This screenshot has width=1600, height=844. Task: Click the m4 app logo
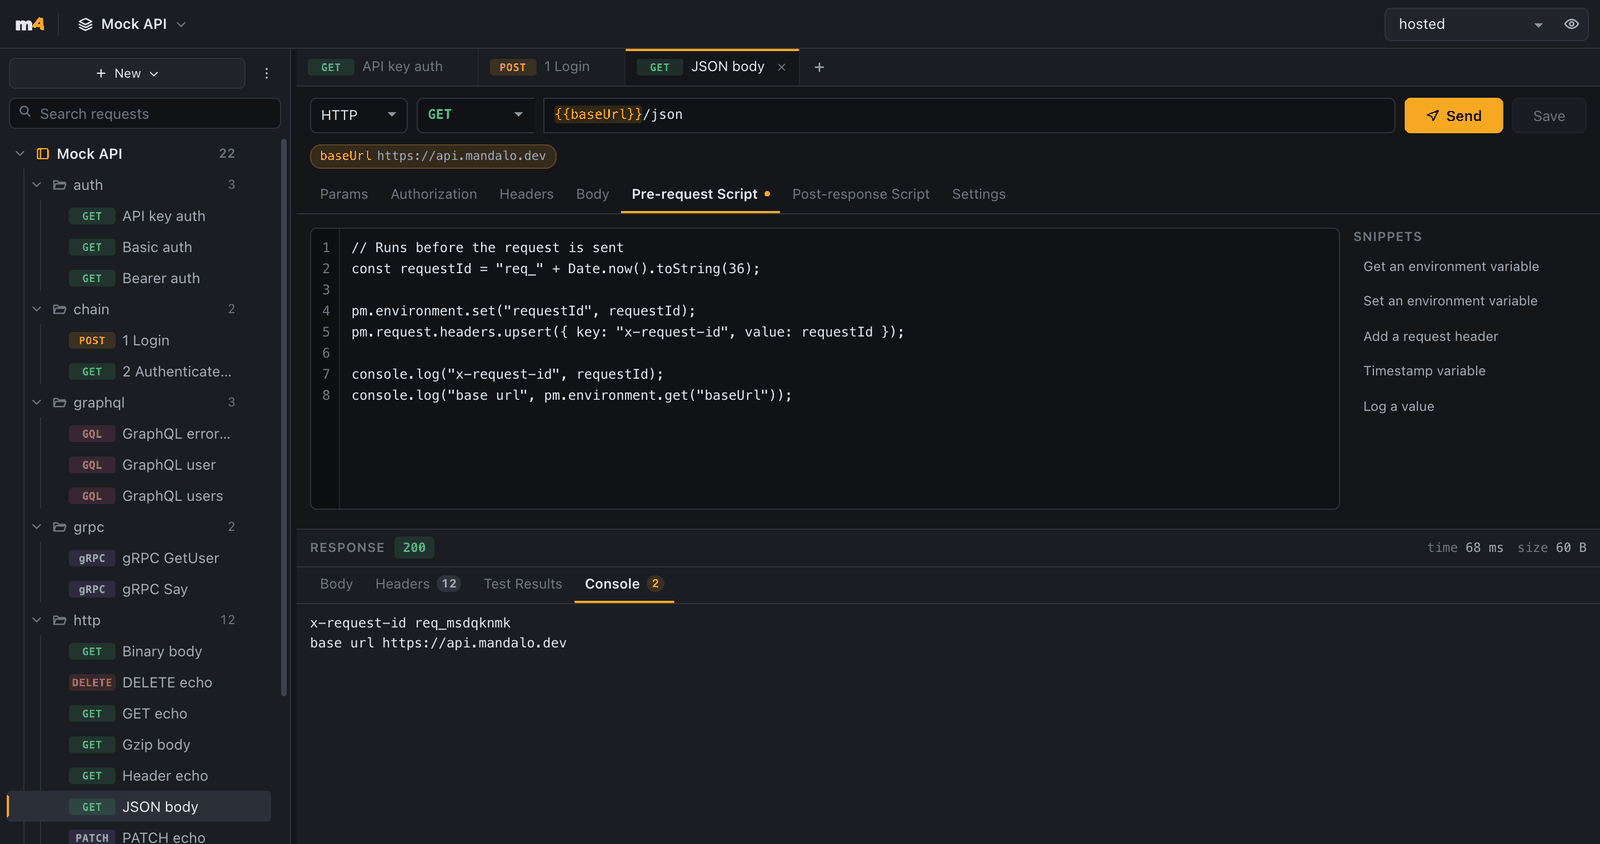(x=30, y=24)
